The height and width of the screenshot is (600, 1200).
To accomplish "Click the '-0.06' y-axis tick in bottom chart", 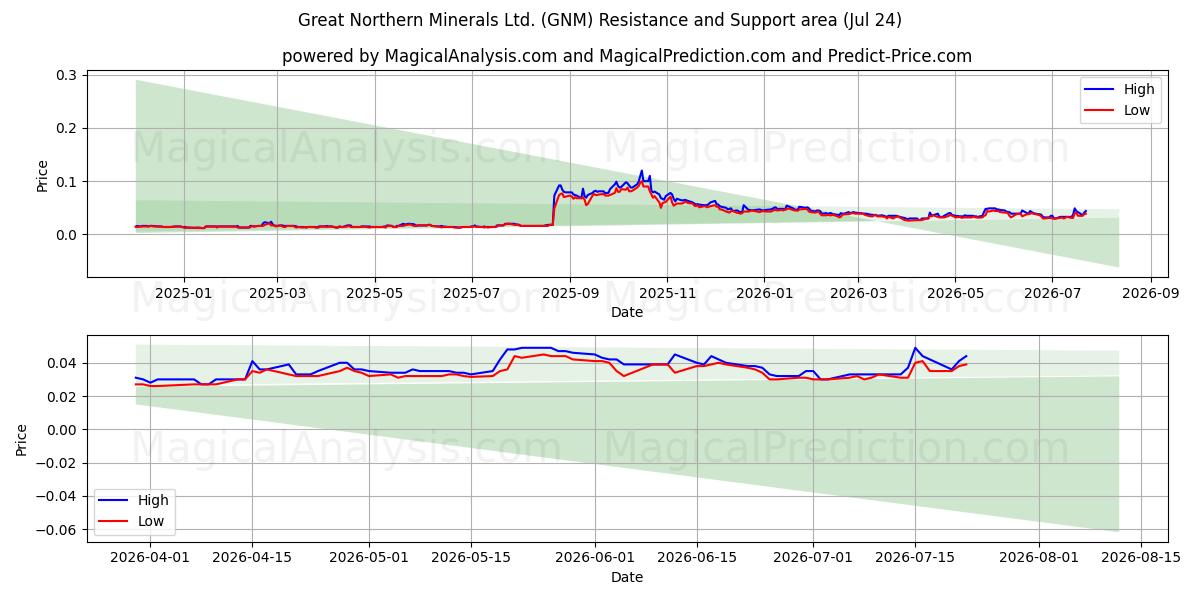I will point(59,530).
